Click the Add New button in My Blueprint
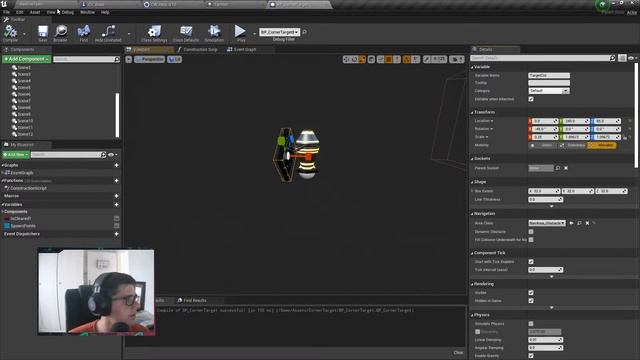Screen dimensions: 640x360 point(16,155)
